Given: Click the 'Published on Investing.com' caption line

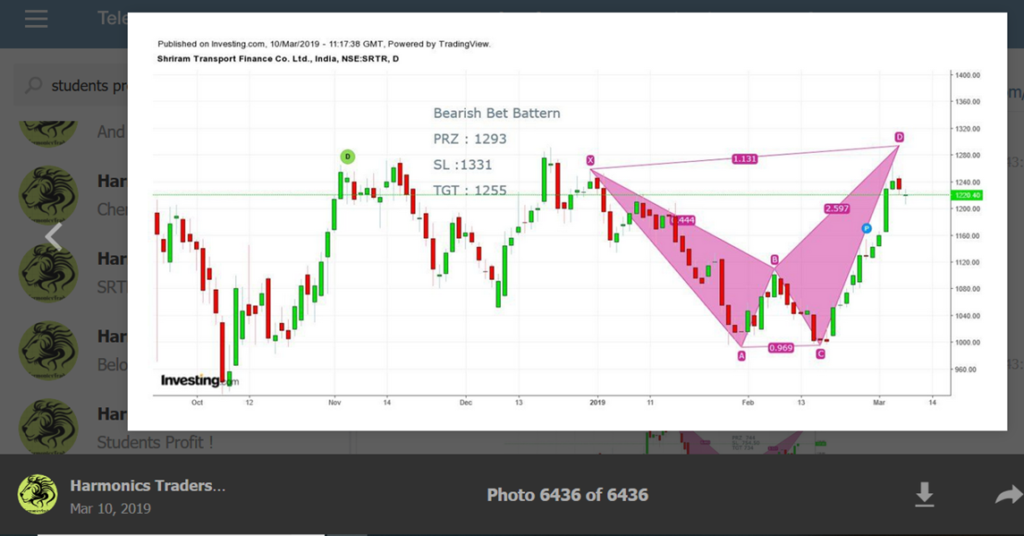Looking at the screenshot, I should tap(324, 44).
